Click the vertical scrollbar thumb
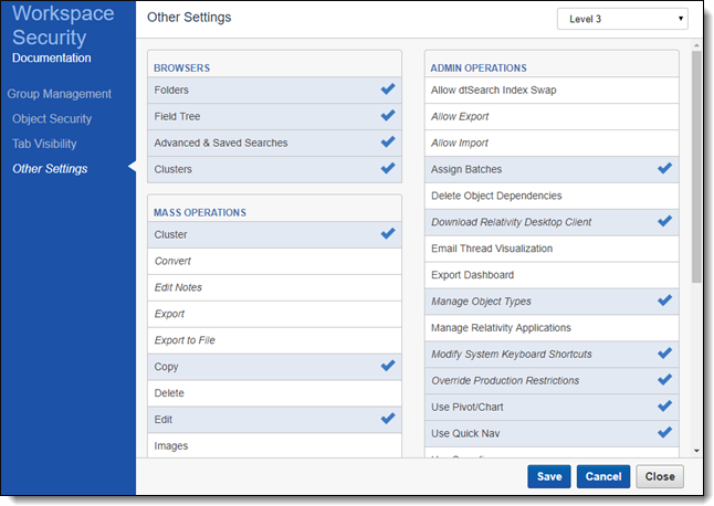 [x=696, y=170]
